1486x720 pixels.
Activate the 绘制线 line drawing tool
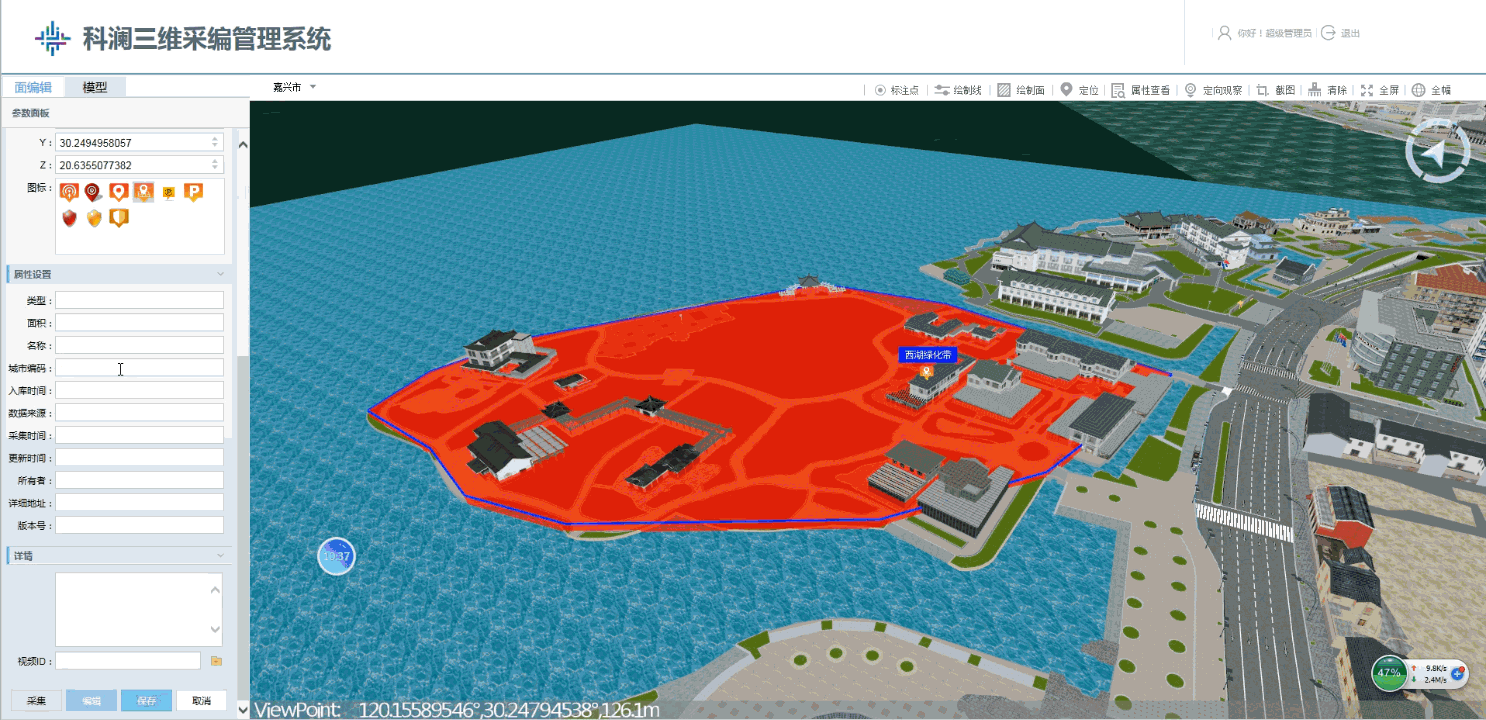957,90
